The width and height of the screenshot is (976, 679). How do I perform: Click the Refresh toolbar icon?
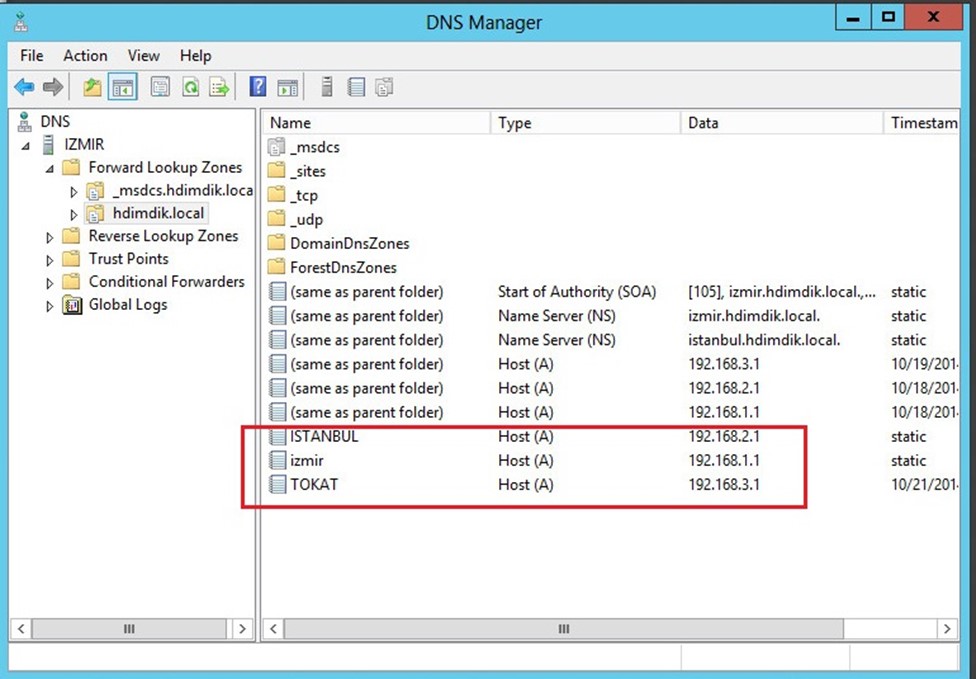[190, 87]
